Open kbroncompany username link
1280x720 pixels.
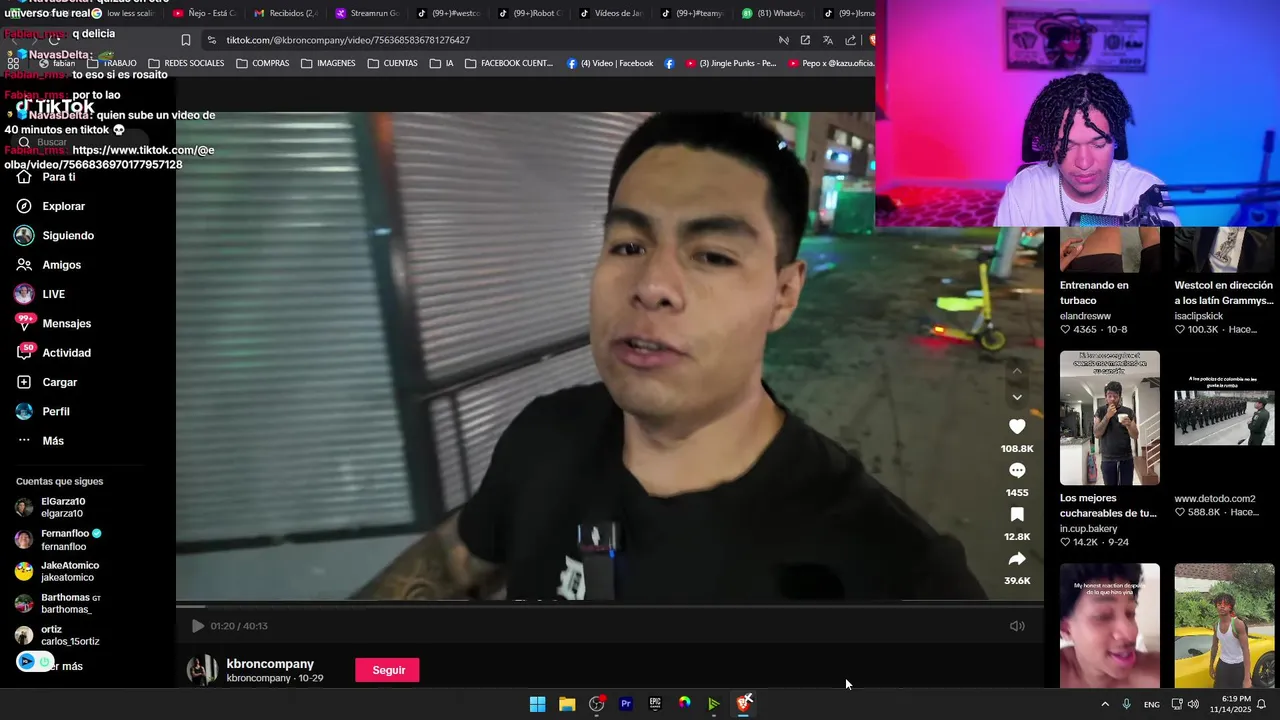270,664
